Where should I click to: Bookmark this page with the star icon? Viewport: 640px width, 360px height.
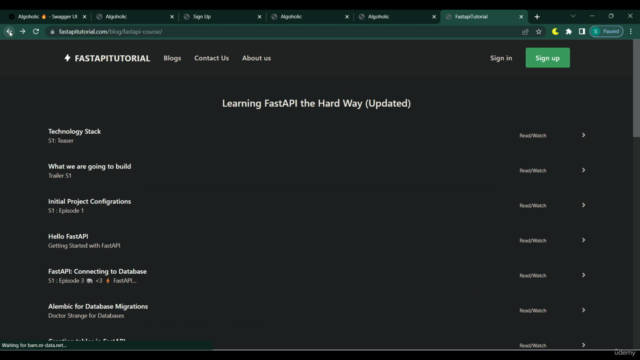[539, 31]
